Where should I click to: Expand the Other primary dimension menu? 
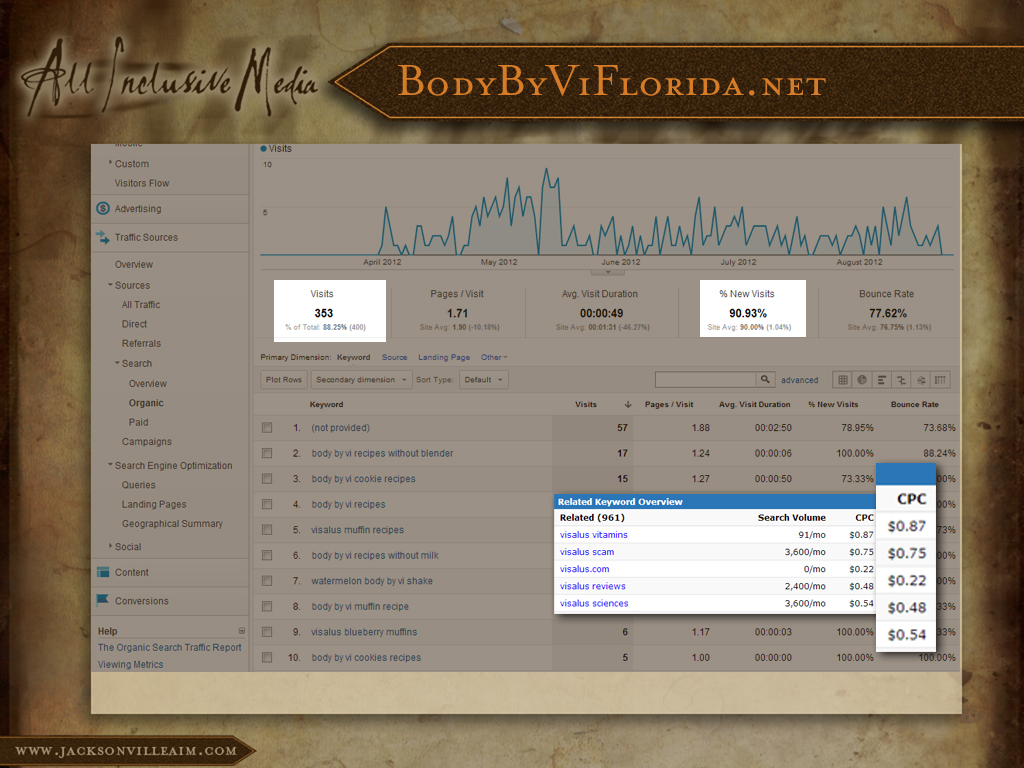(494, 357)
